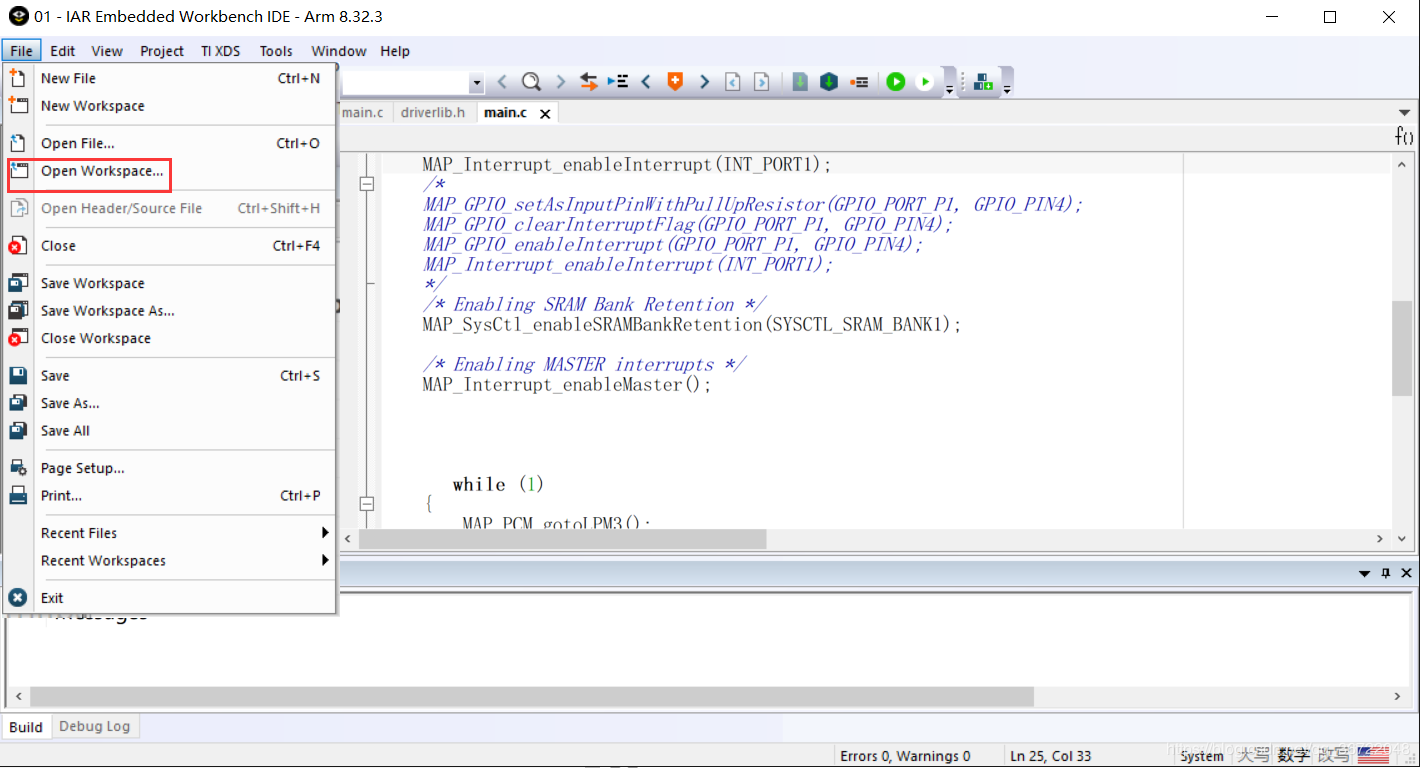Click the Open File page icon in File menu
The image size is (1420, 768).
pos(18,143)
